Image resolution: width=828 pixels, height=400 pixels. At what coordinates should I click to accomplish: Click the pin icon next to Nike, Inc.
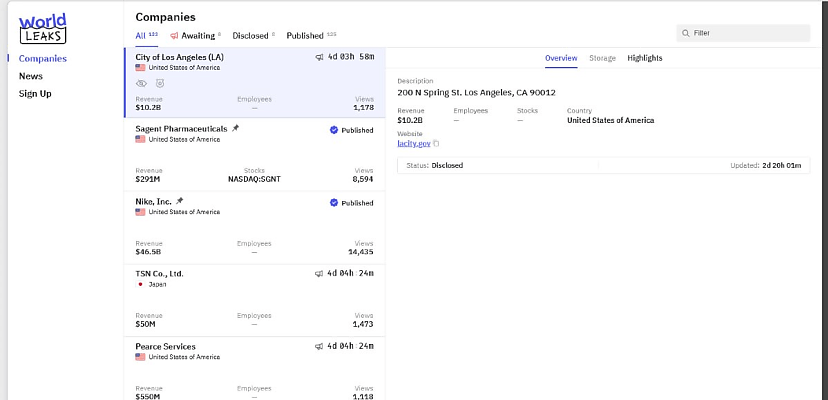tap(180, 201)
